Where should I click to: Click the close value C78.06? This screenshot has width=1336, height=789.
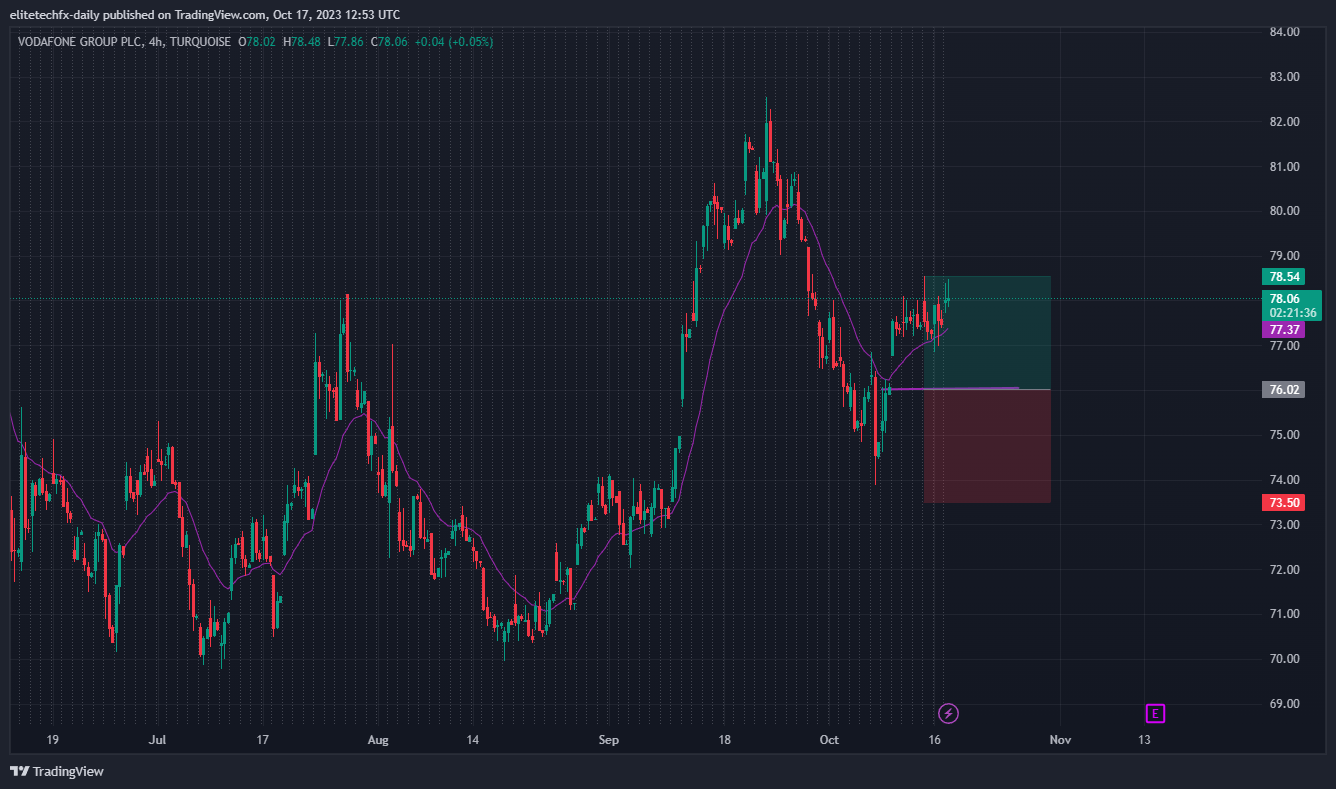[390, 42]
